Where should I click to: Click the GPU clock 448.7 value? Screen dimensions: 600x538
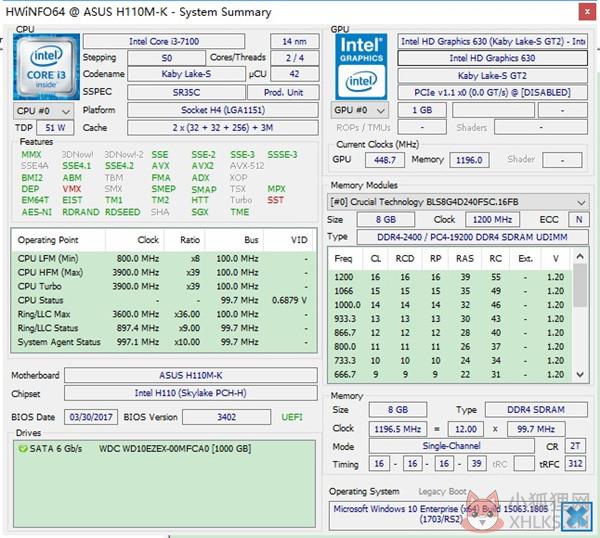tap(385, 160)
